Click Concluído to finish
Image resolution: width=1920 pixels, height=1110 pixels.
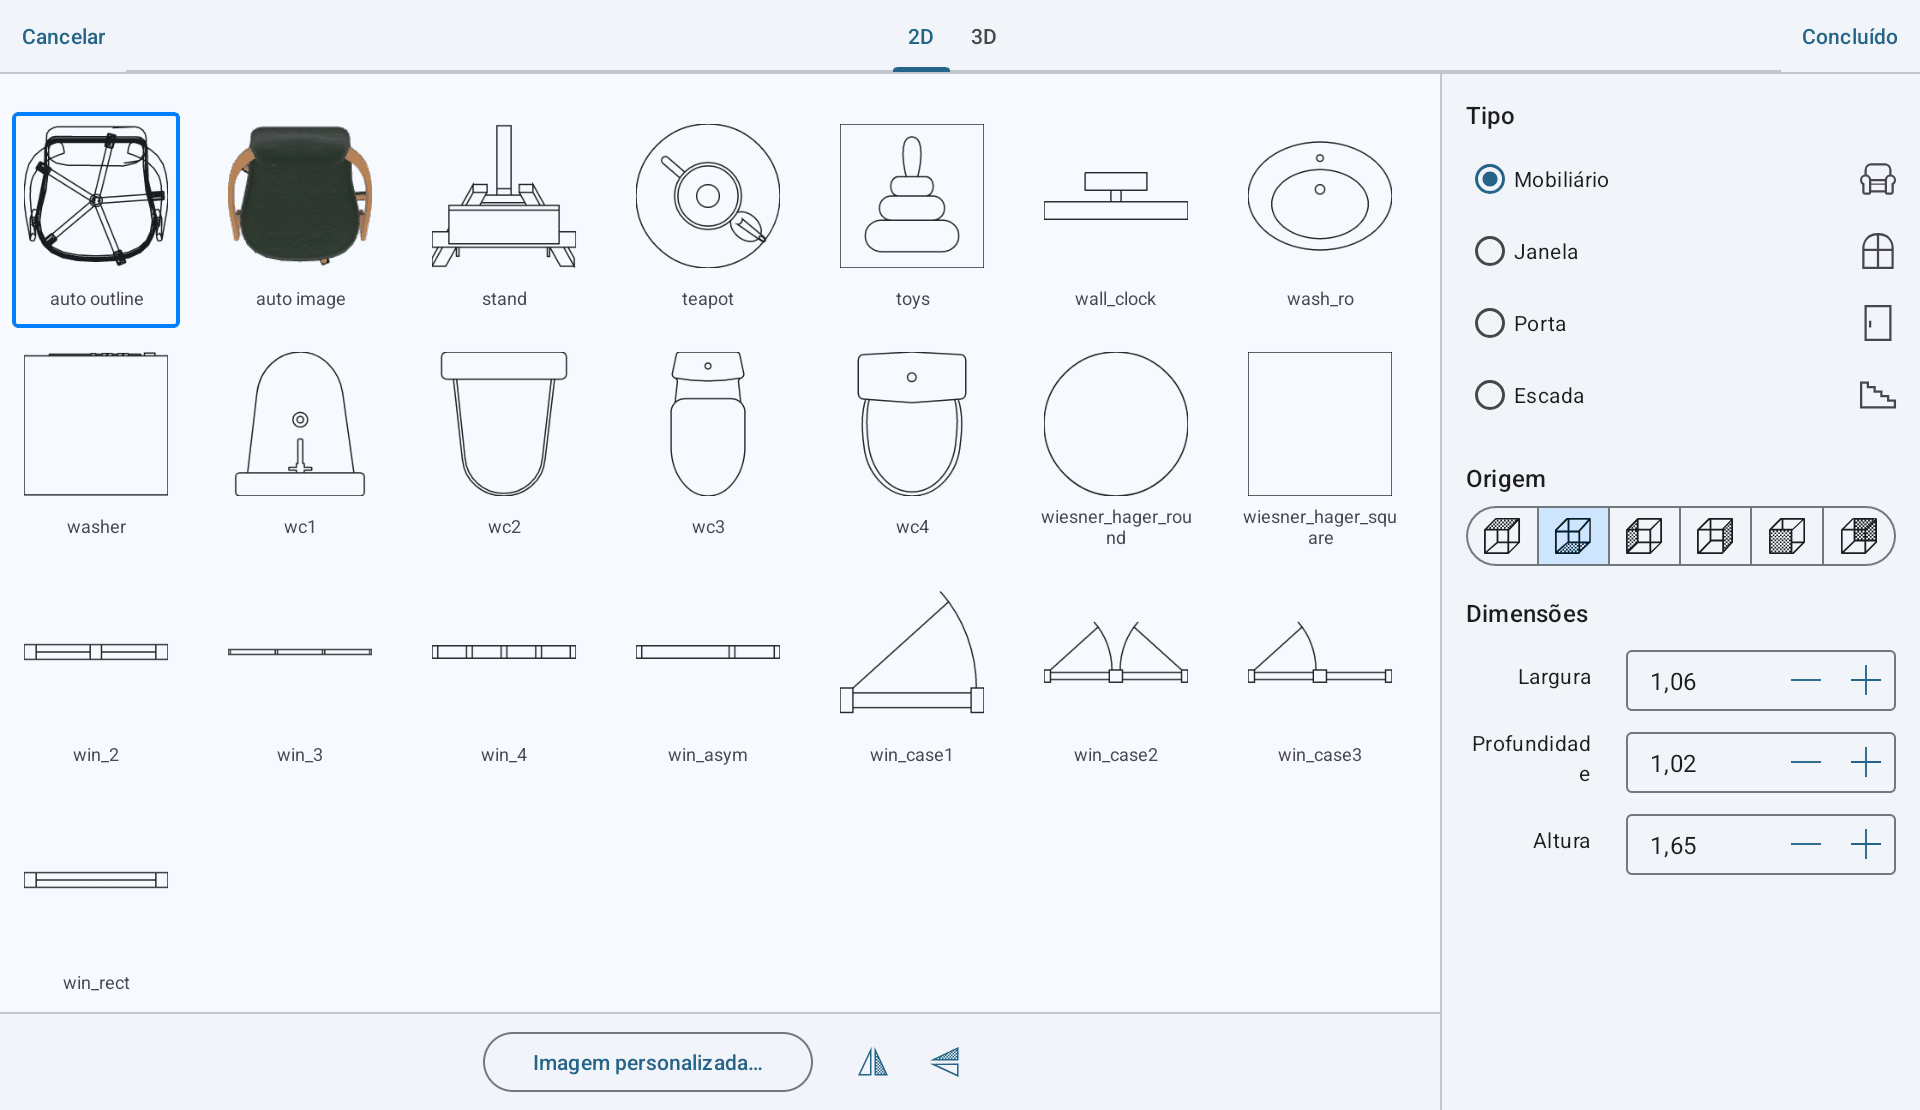point(1849,37)
